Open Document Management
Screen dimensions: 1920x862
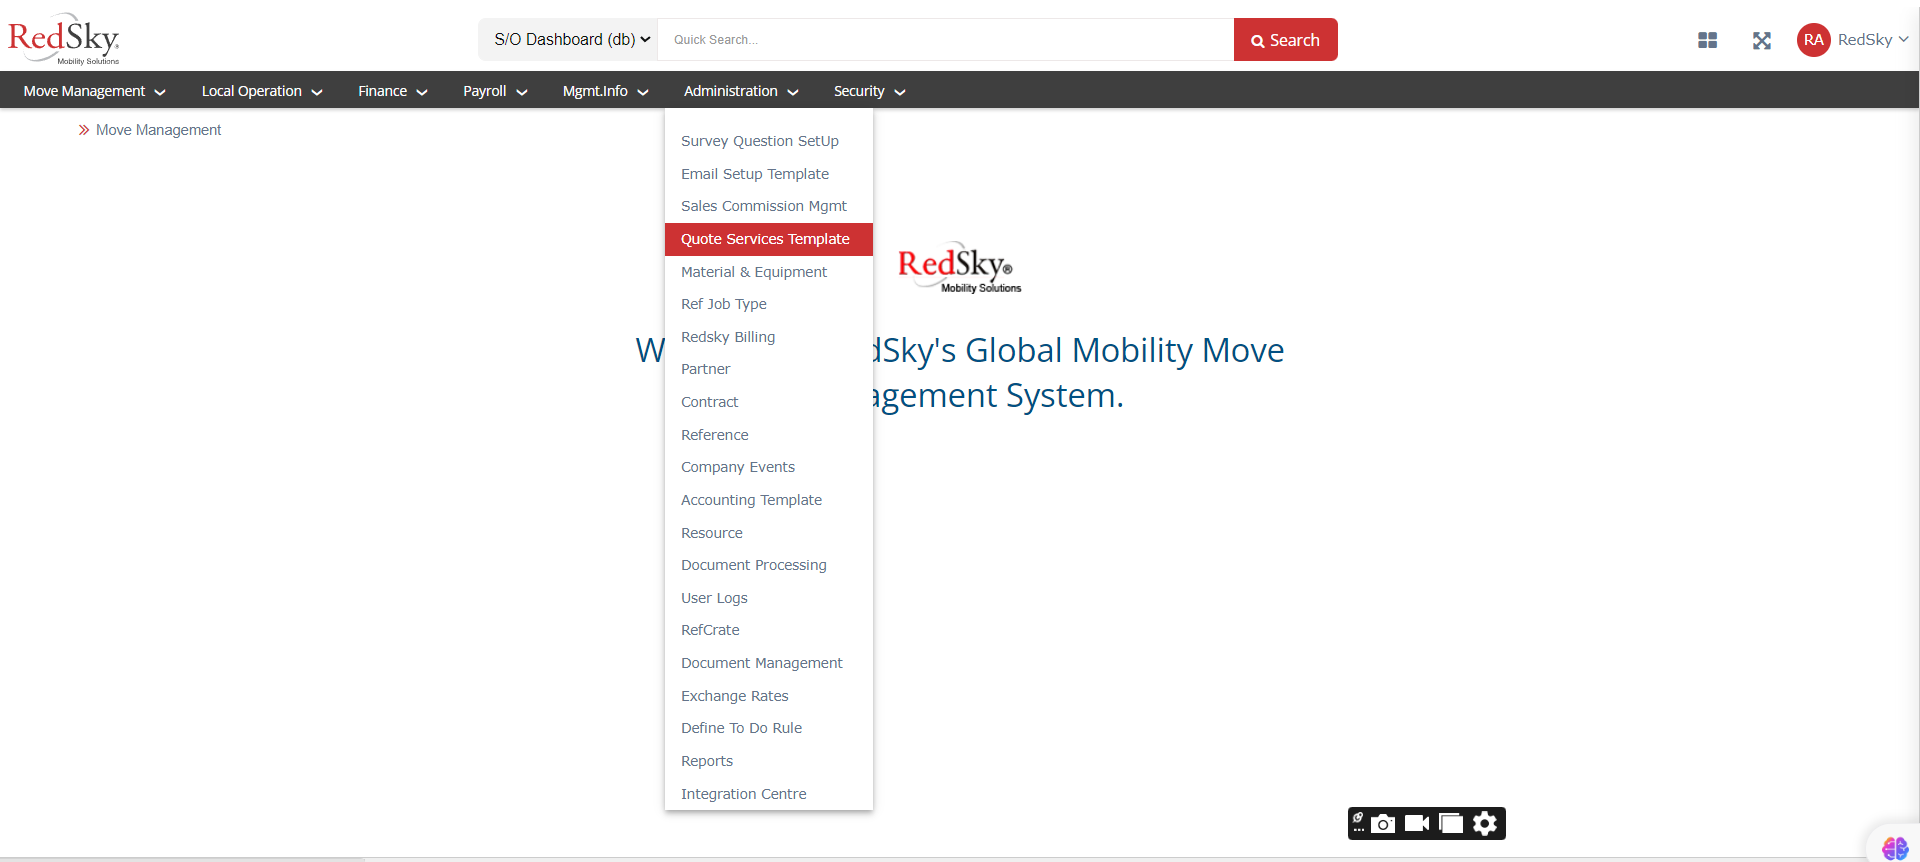pyautogui.click(x=768, y=663)
